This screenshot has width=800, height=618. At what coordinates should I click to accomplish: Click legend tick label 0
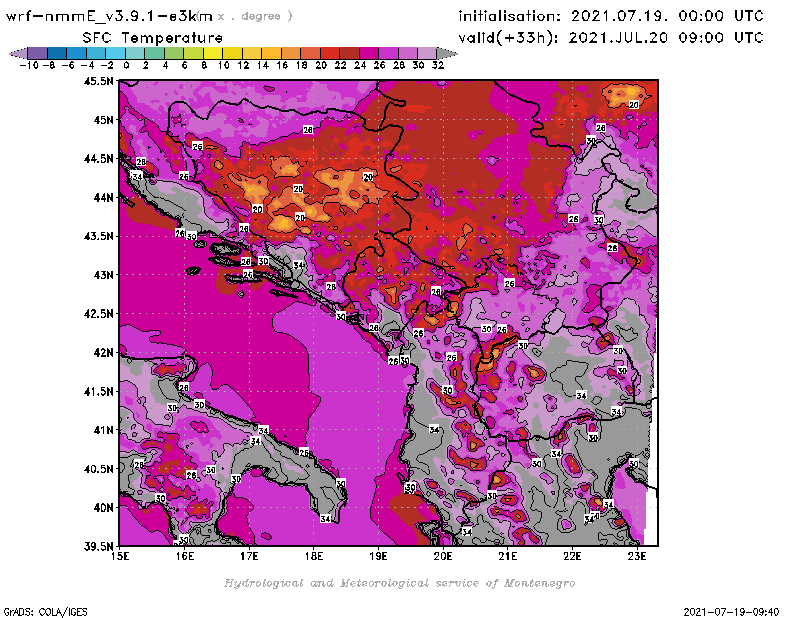point(126,65)
